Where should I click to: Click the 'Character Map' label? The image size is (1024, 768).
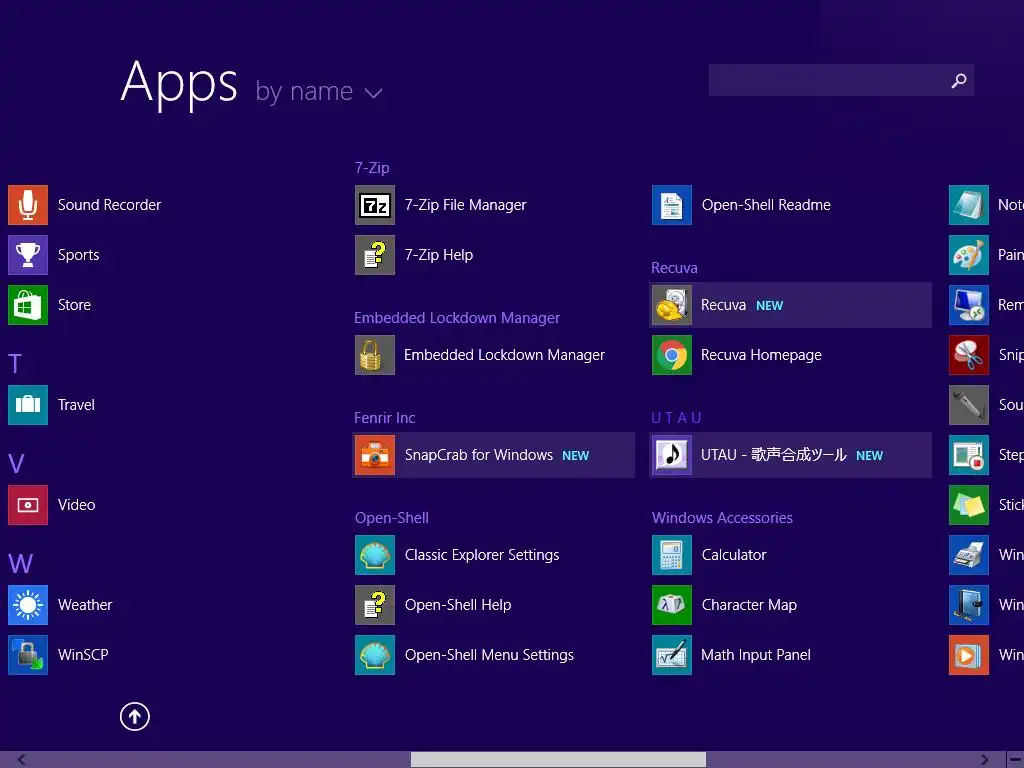pyautogui.click(x=749, y=605)
